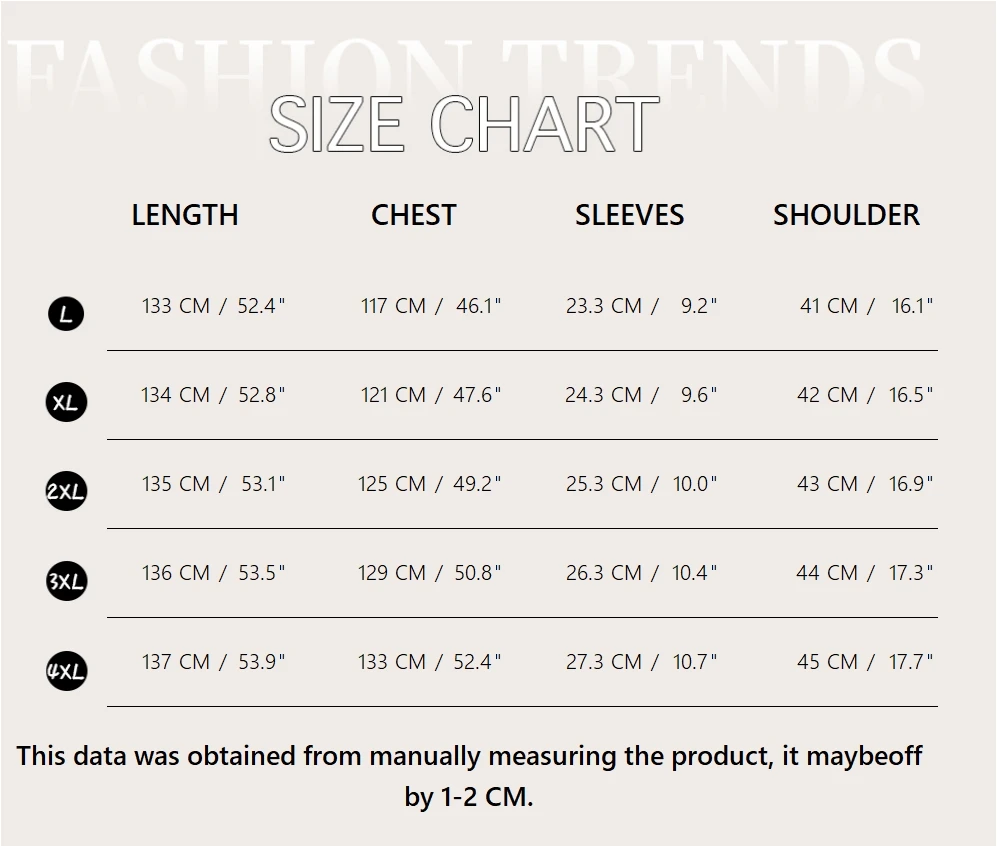
Task: Select the 3XL shoulder value 44 CM
Action: point(827,573)
